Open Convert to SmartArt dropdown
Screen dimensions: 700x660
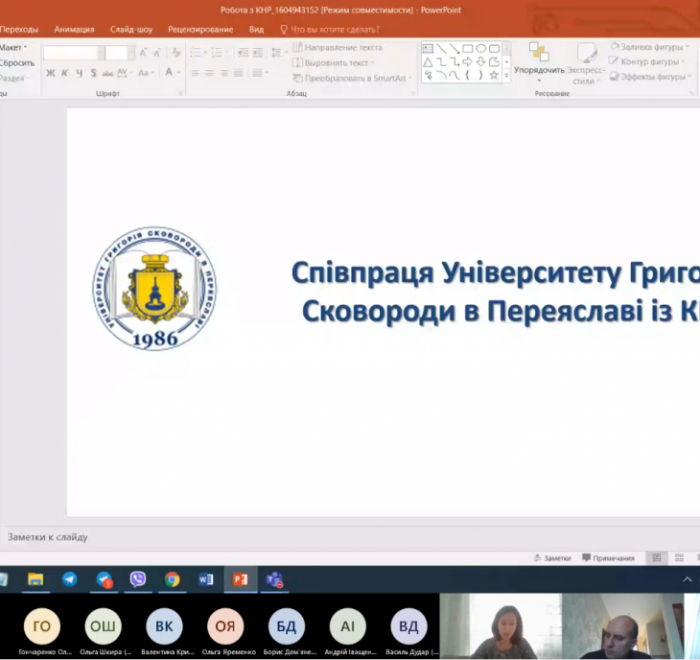pos(352,78)
